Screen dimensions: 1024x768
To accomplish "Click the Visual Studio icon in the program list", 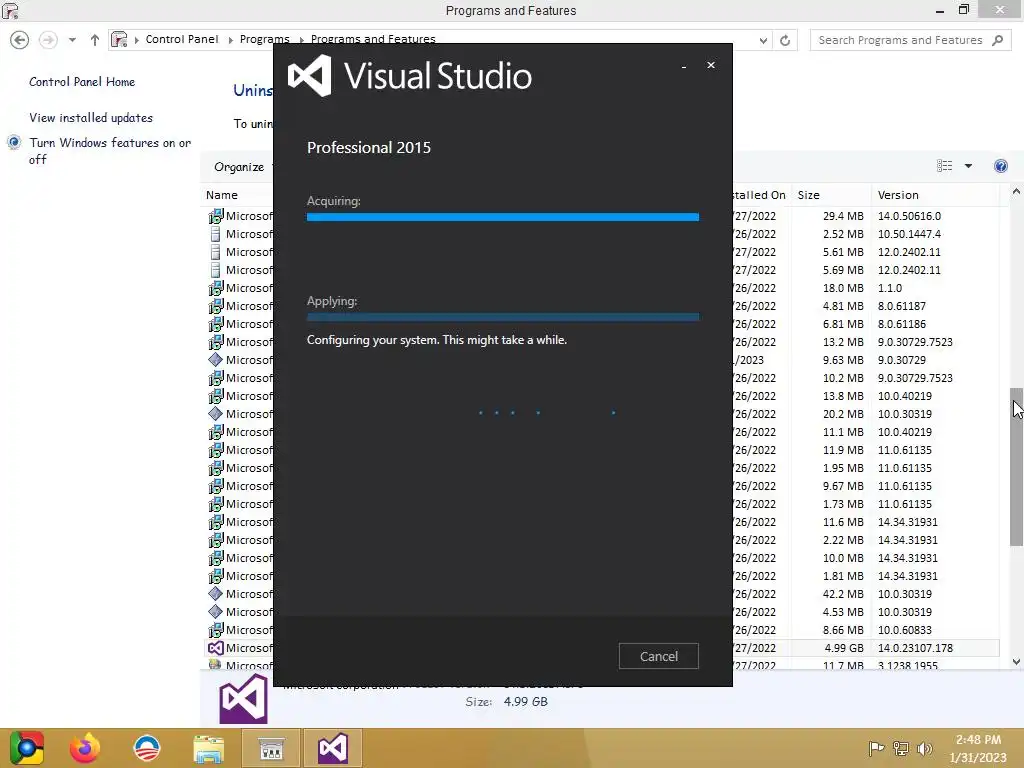I will [216, 648].
